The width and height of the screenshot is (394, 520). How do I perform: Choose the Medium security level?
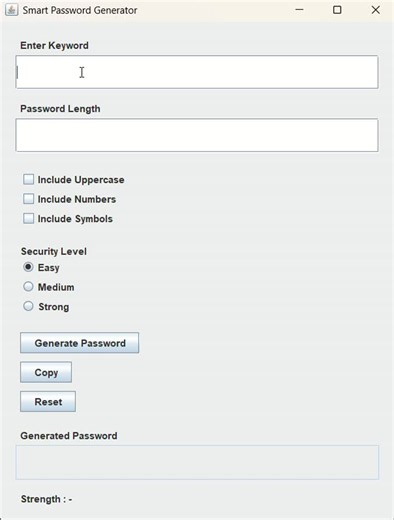[x=28, y=287]
